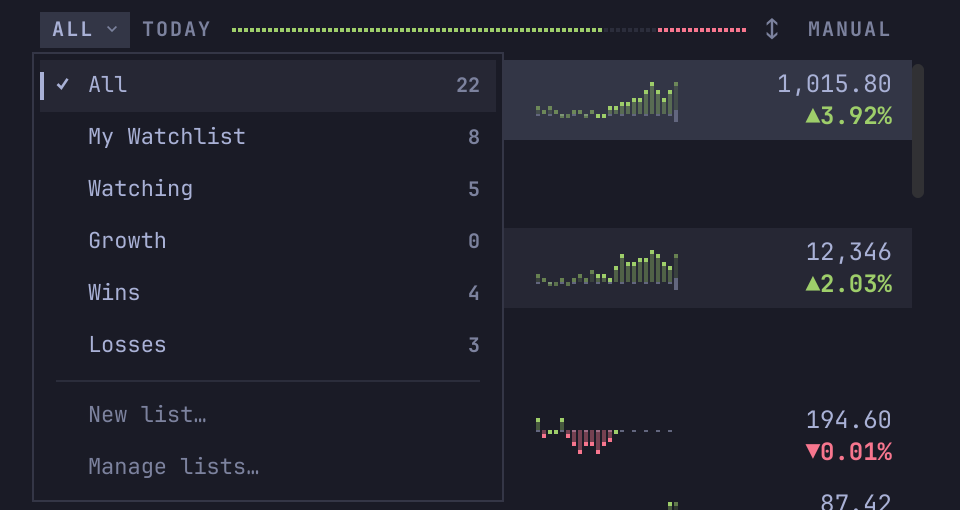Click the count 5 beside Watching

[474, 189]
